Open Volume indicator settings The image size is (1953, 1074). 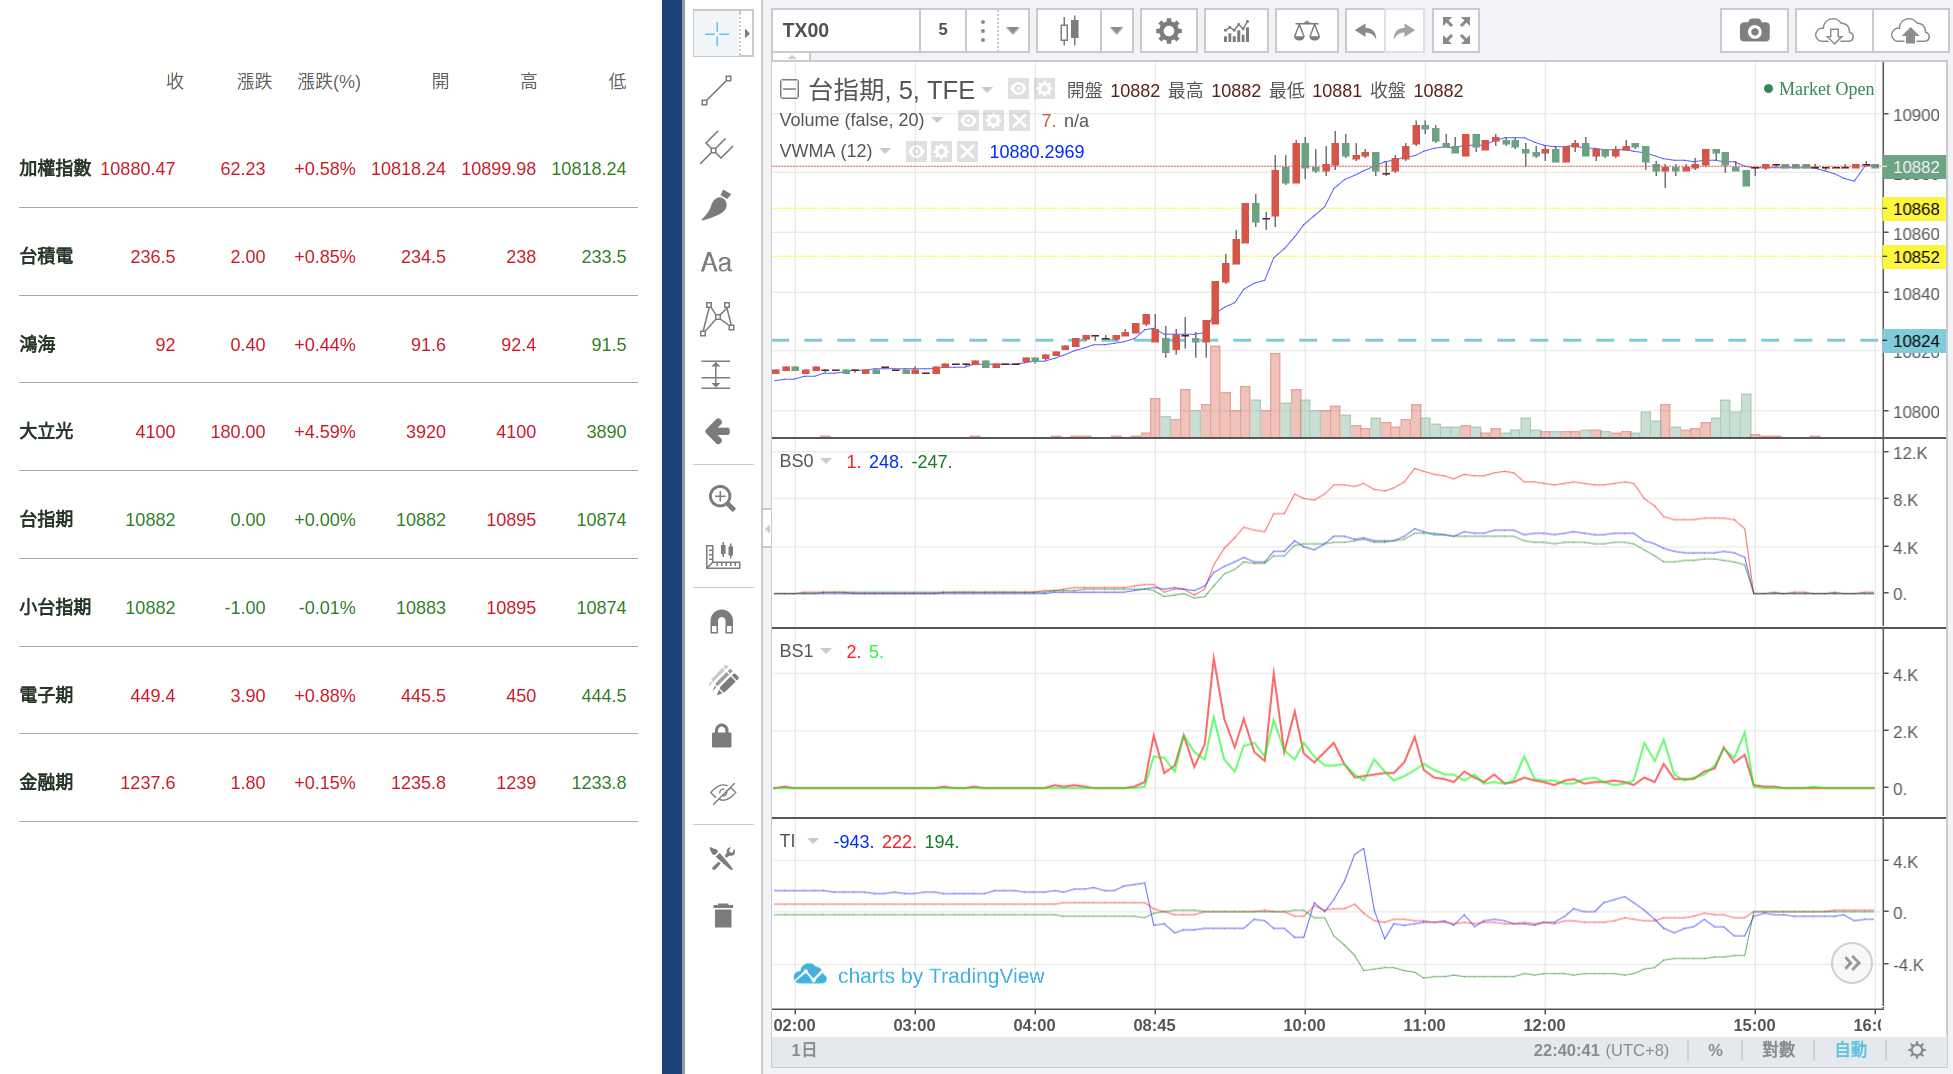click(x=993, y=121)
